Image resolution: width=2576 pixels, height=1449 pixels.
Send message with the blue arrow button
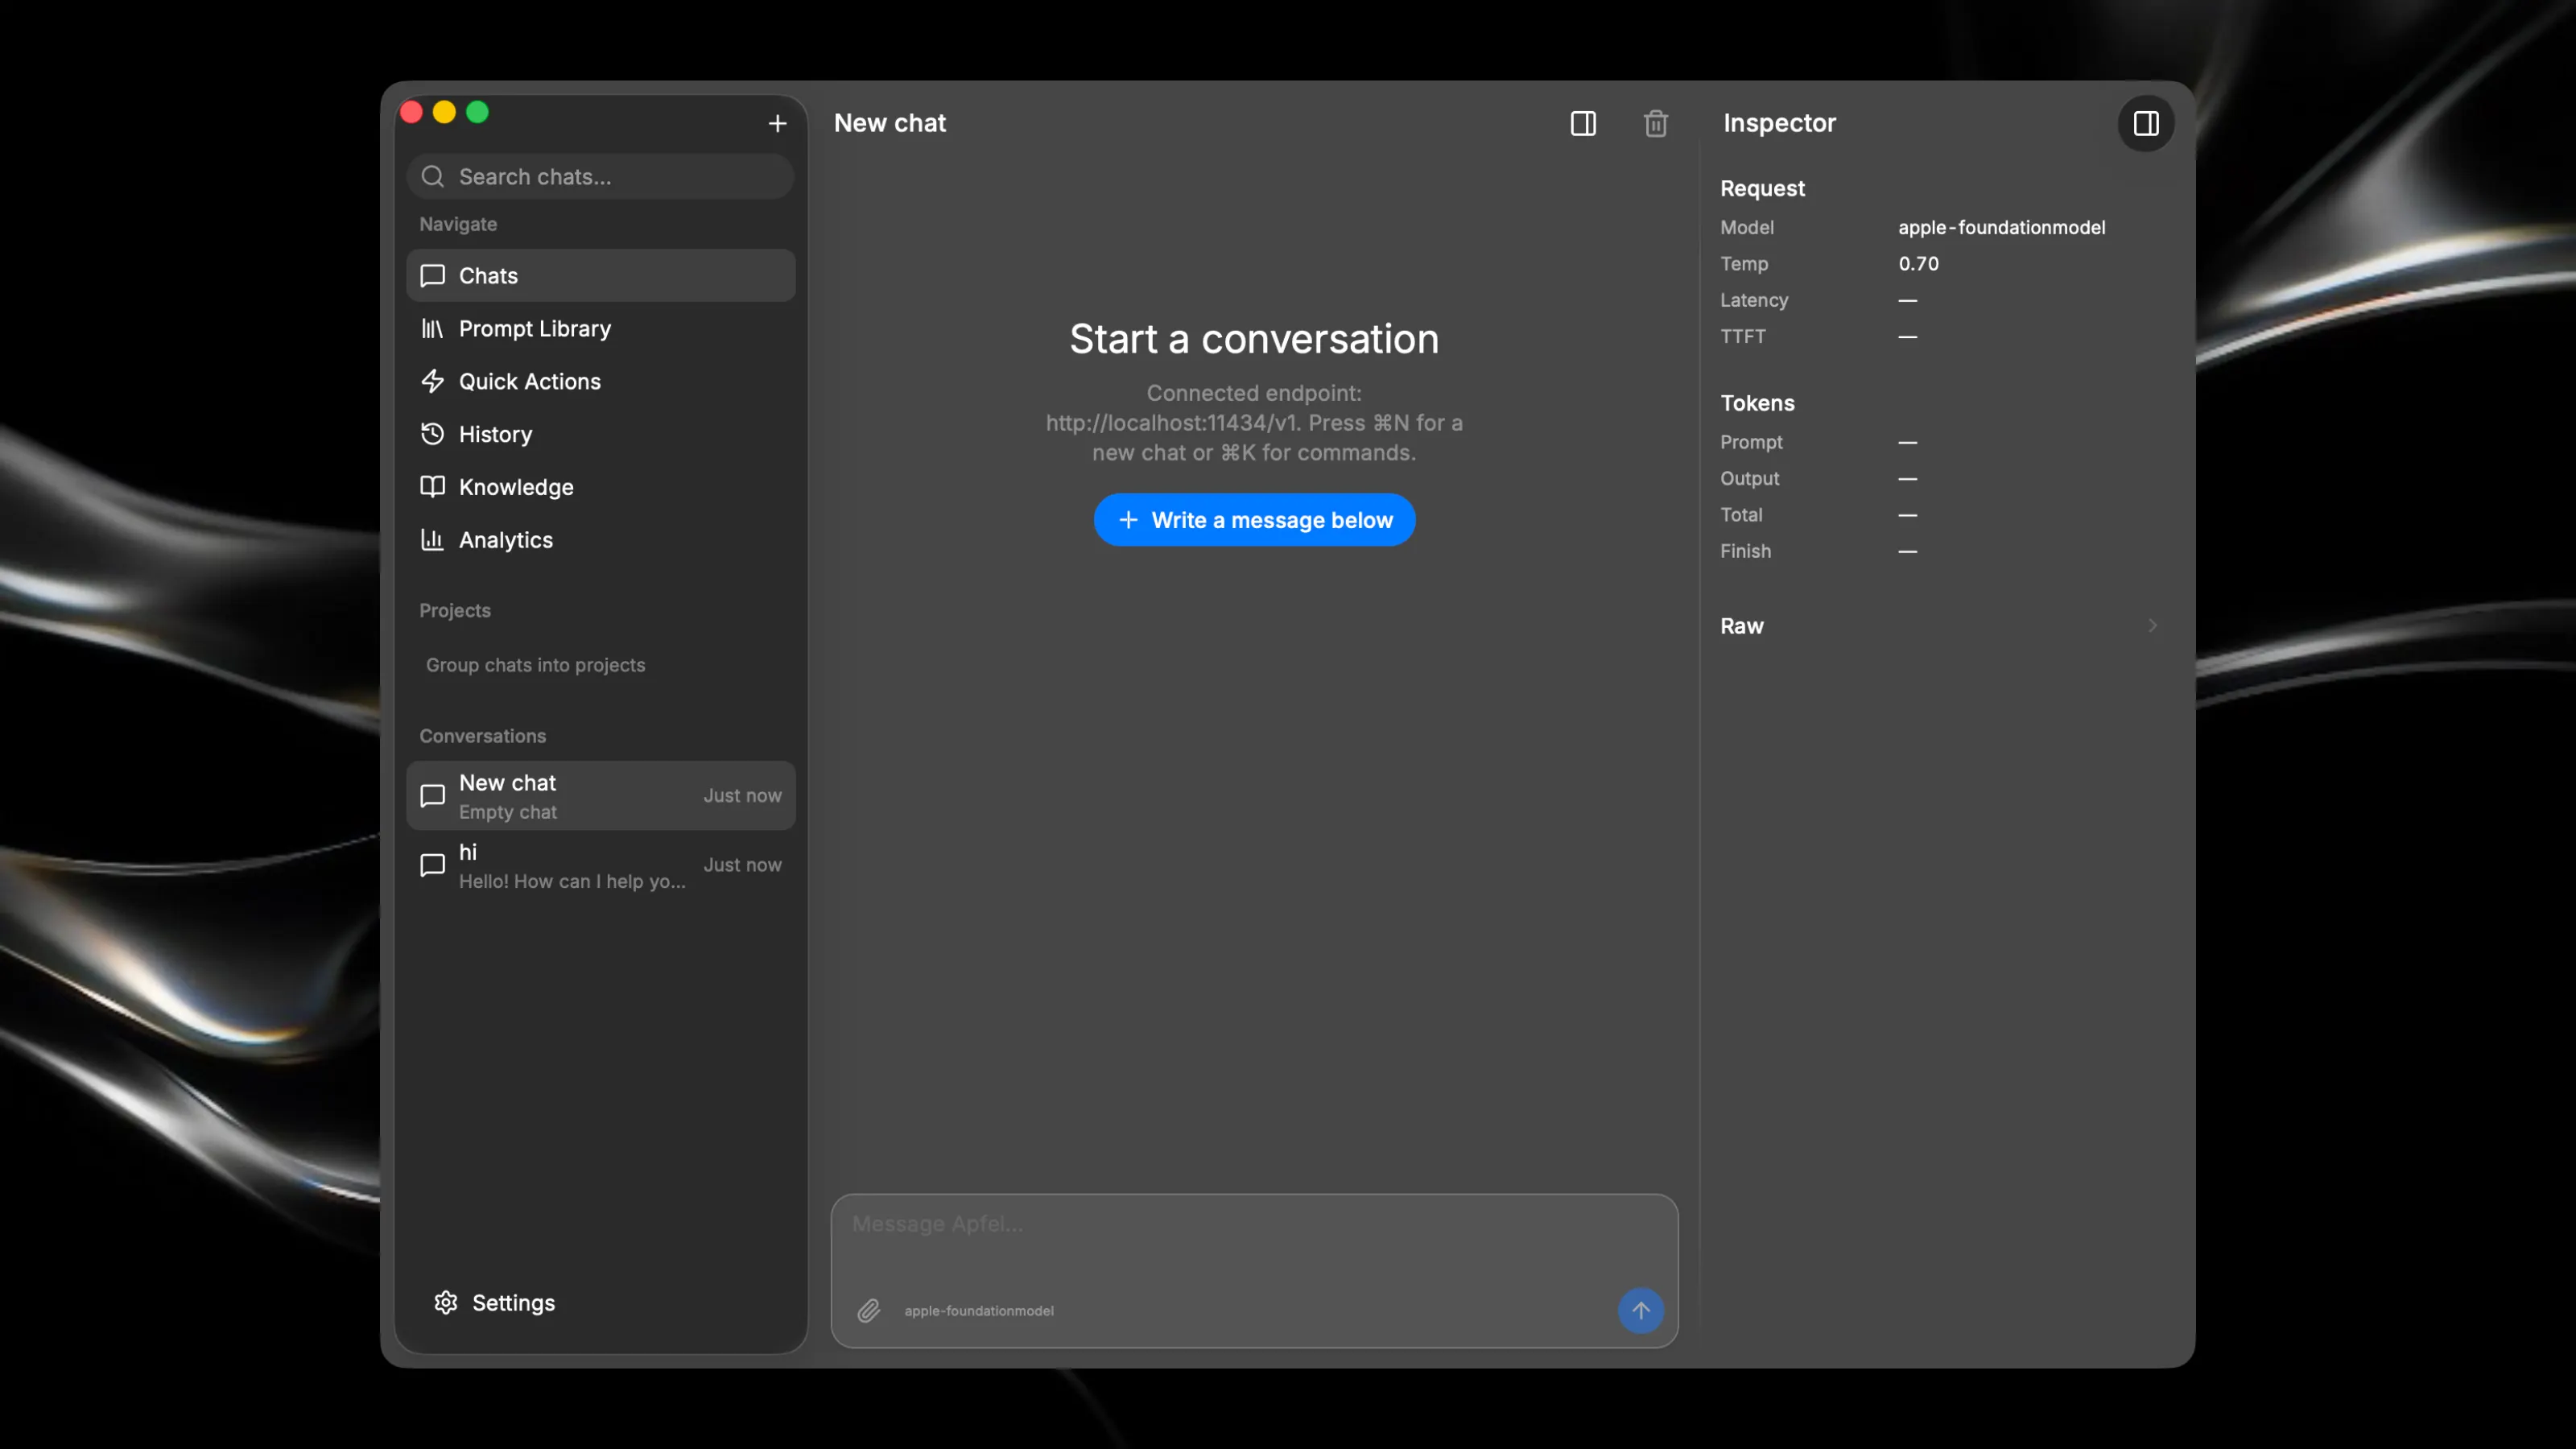click(x=1641, y=1310)
